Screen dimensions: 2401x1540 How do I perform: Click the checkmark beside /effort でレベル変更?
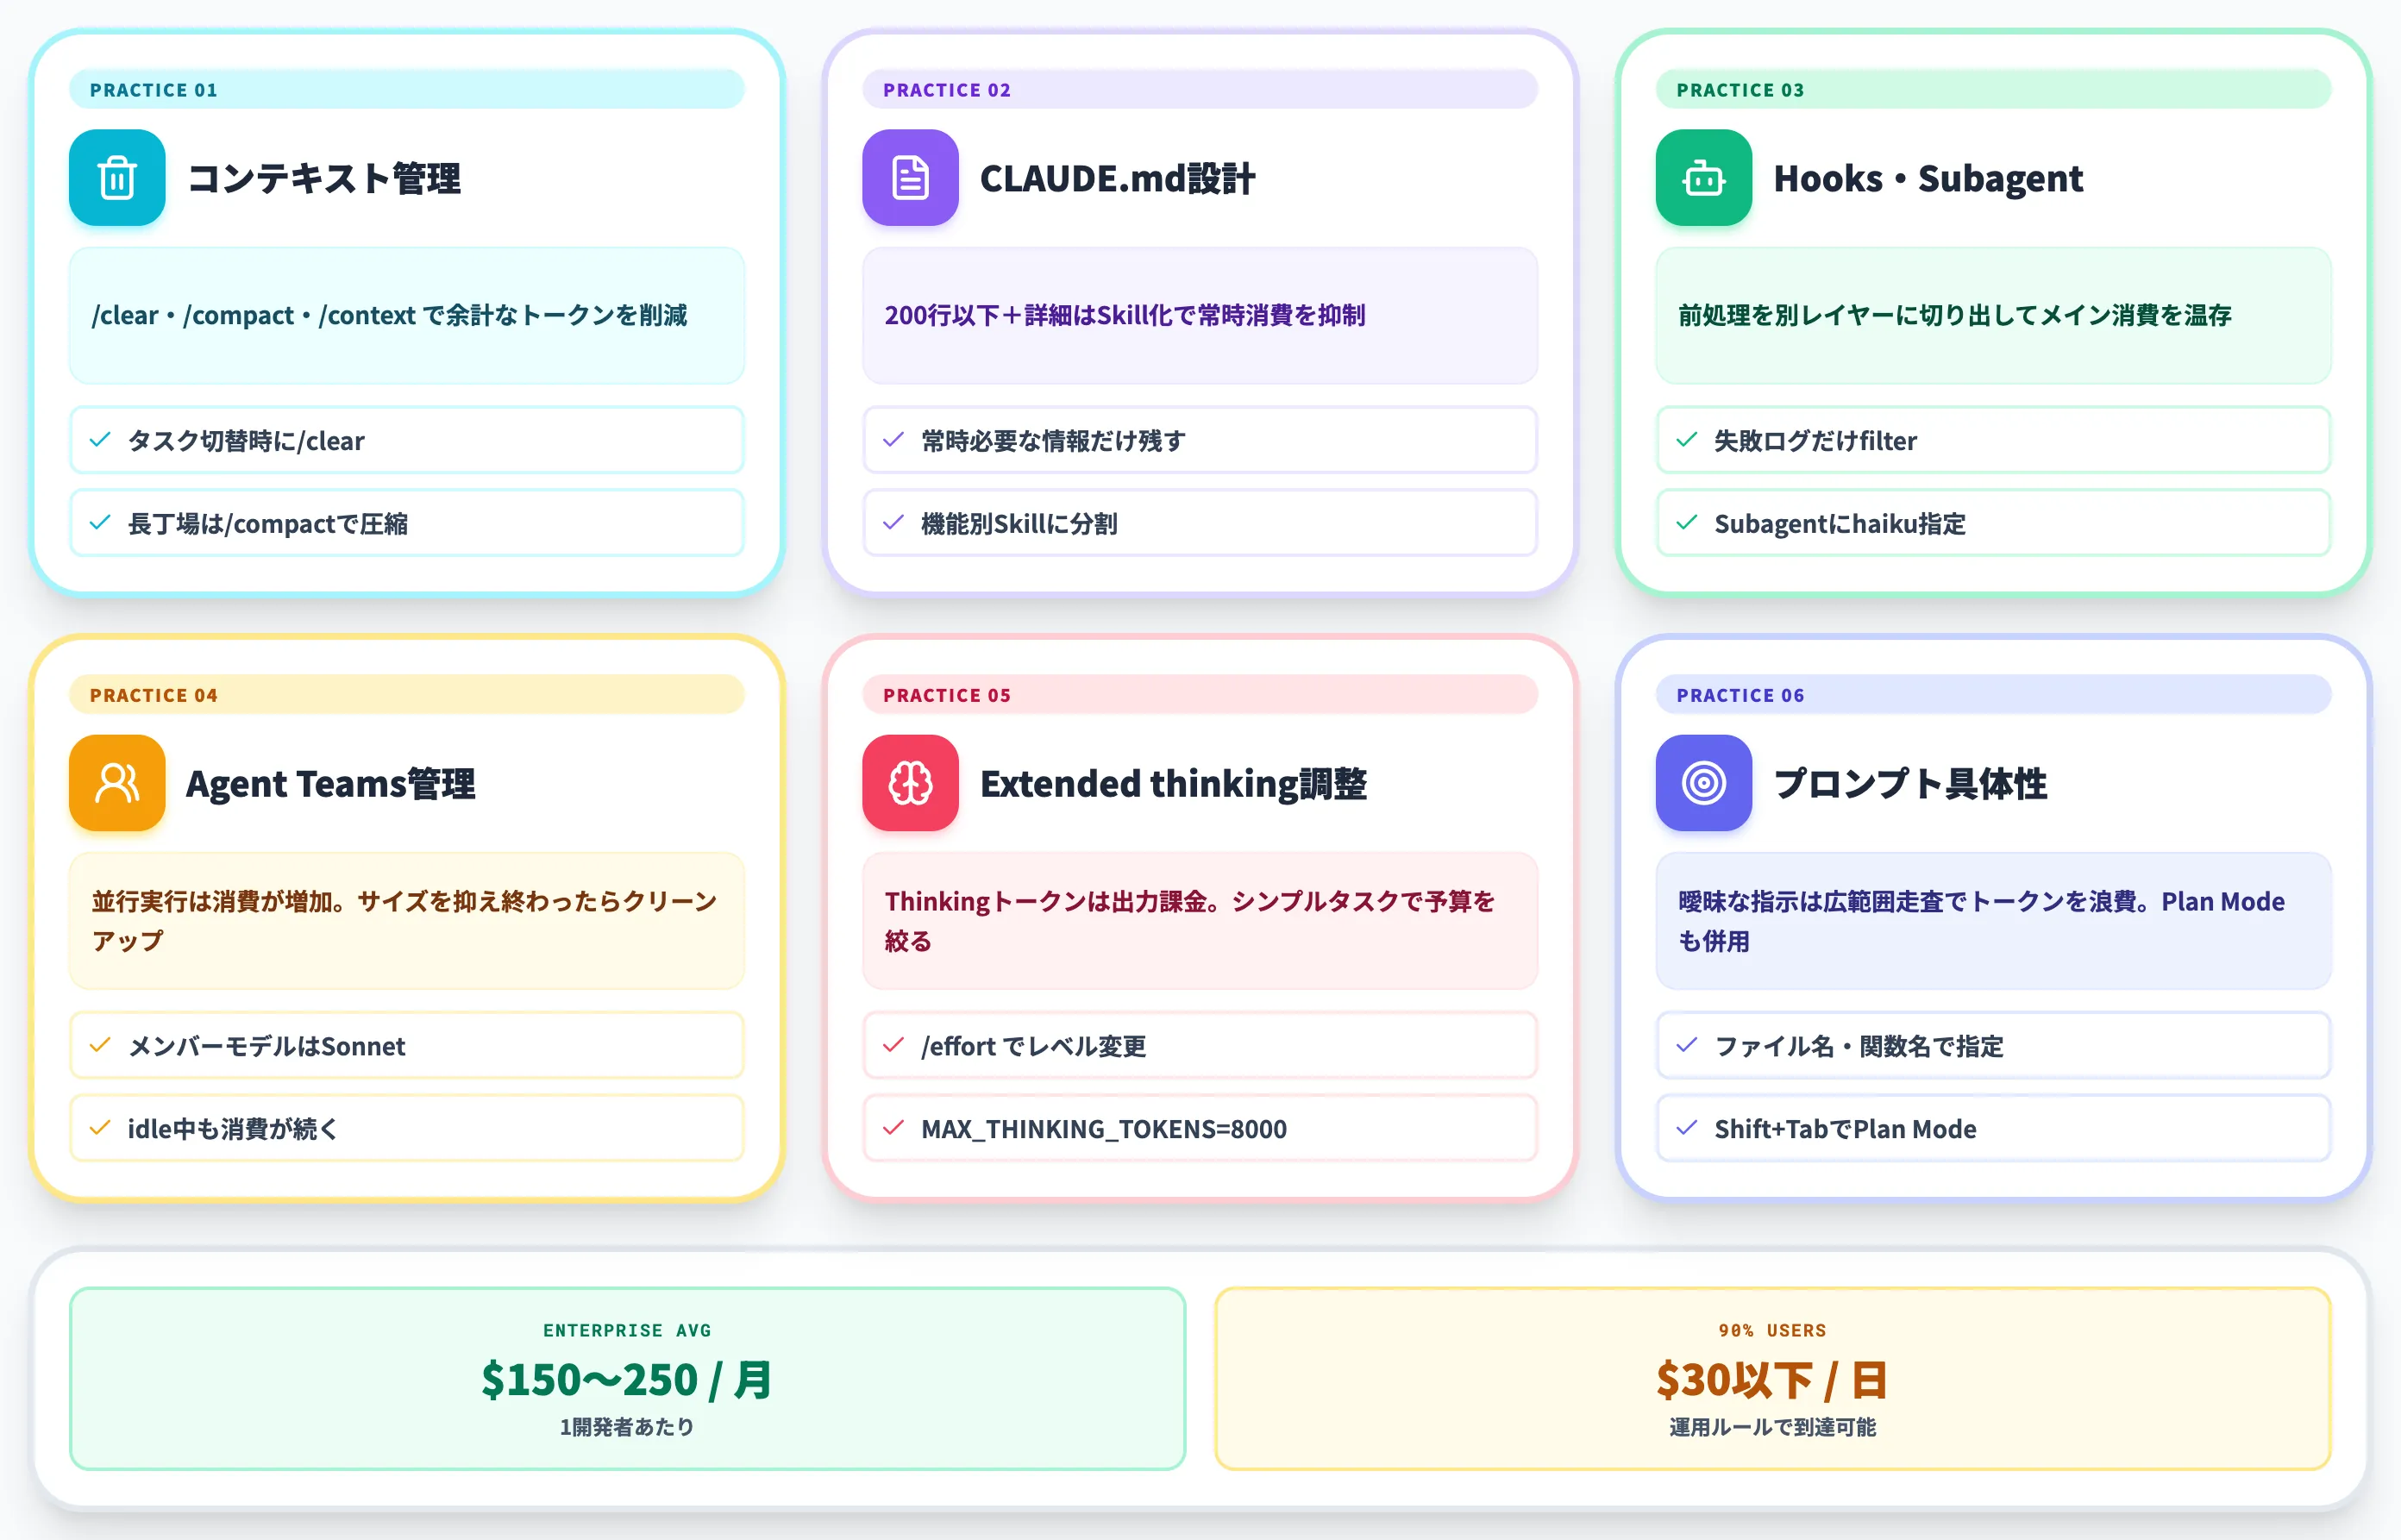pos(893,1045)
